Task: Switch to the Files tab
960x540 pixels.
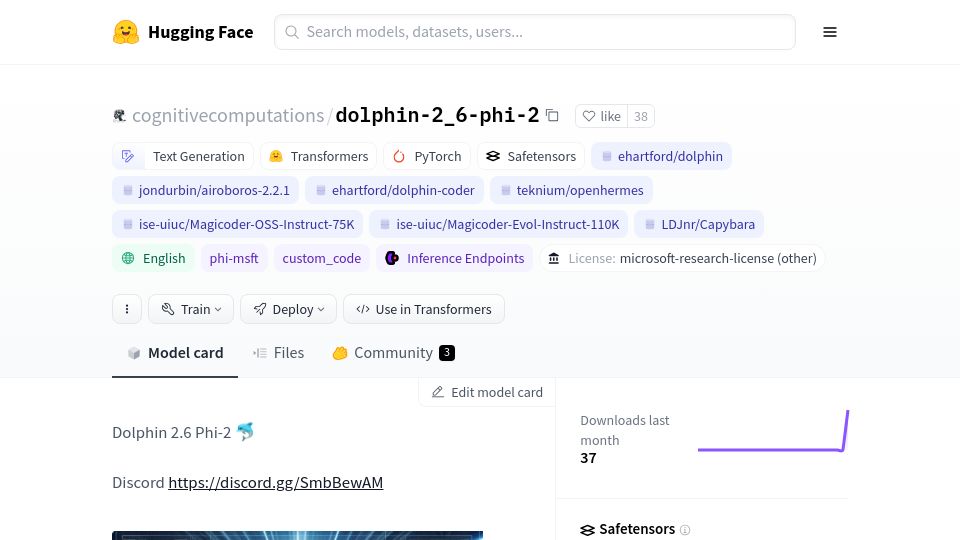Action: (x=279, y=353)
